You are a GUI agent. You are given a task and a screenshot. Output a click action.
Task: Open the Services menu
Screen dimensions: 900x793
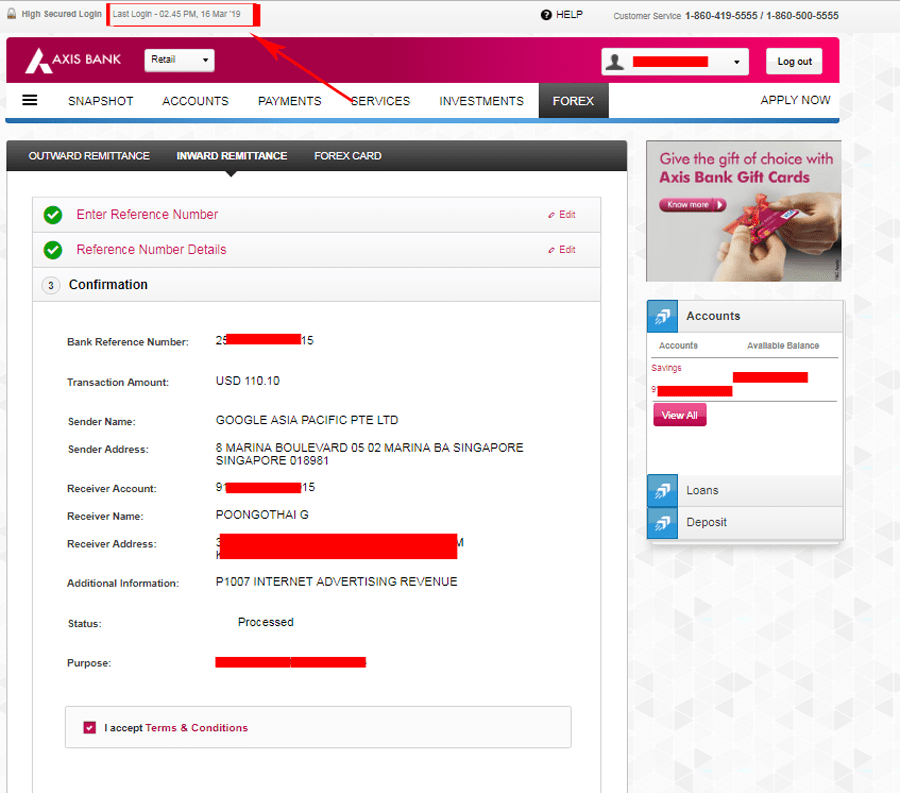pyautogui.click(x=381, y=101)
